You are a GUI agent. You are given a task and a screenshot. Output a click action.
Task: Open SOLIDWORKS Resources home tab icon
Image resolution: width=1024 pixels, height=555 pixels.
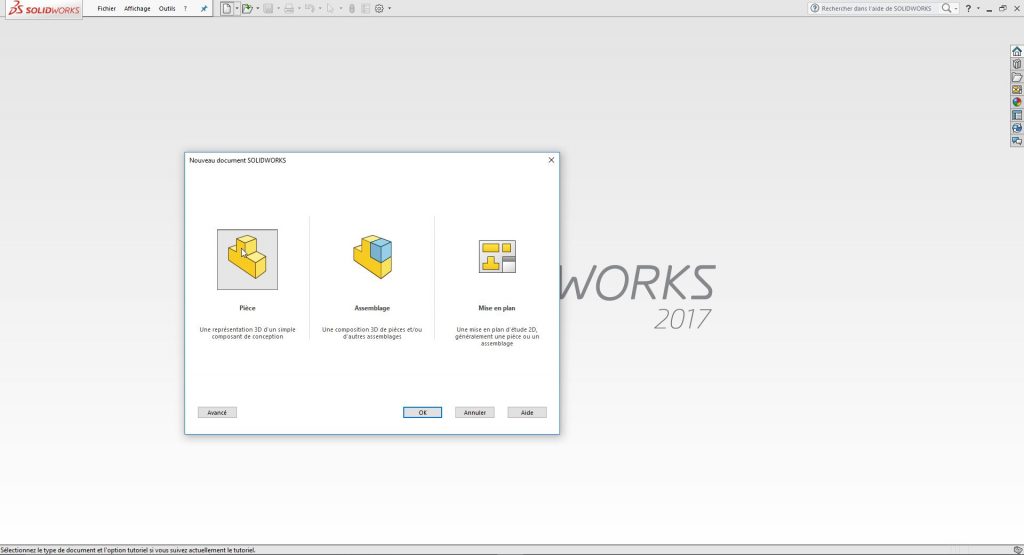point(1017,51)
